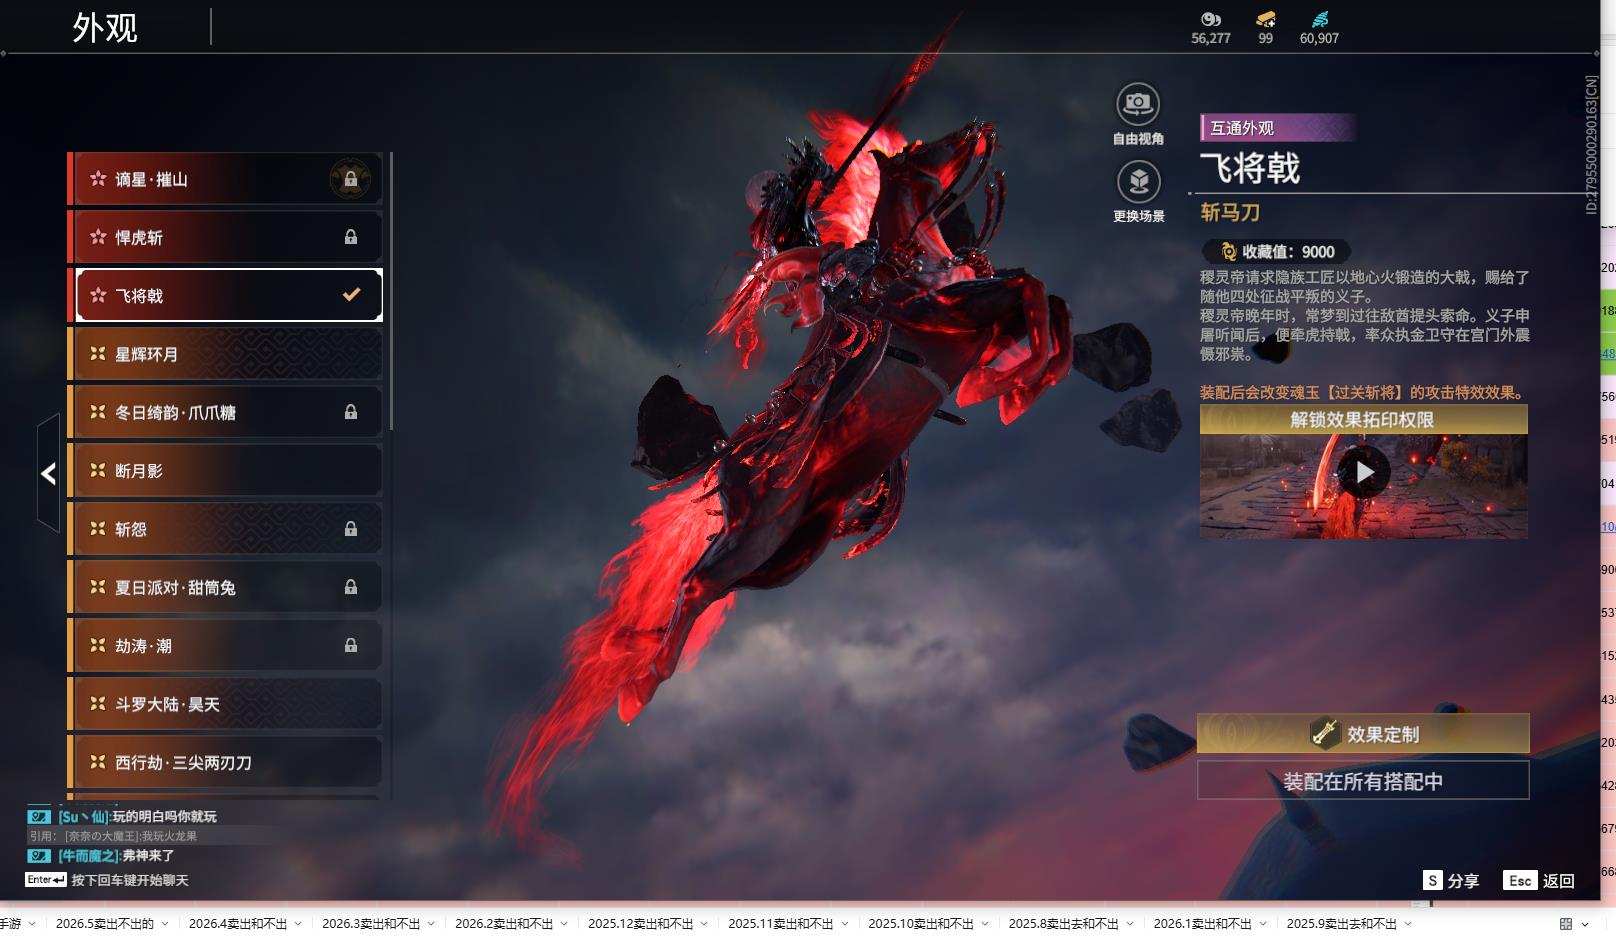Switch to the 2026.3卖出和不出 sheet tab
The height and width of the screenshot is (939, 1616).
371,924
